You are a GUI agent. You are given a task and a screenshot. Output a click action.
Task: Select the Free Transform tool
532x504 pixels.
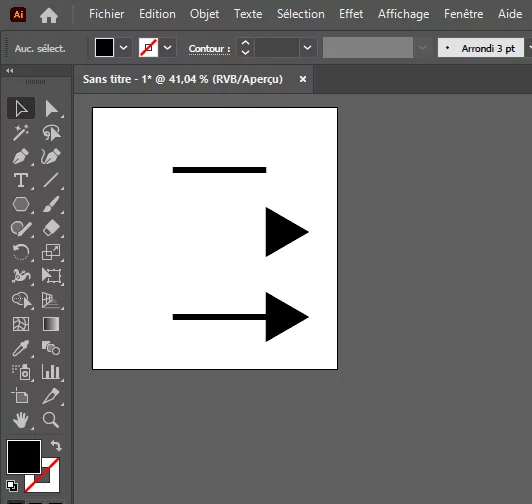[x=51, y=276]
